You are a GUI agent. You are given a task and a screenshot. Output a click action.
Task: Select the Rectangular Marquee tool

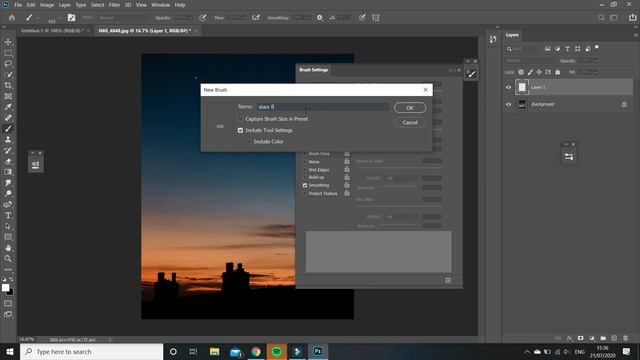click(x=8, y=53)
